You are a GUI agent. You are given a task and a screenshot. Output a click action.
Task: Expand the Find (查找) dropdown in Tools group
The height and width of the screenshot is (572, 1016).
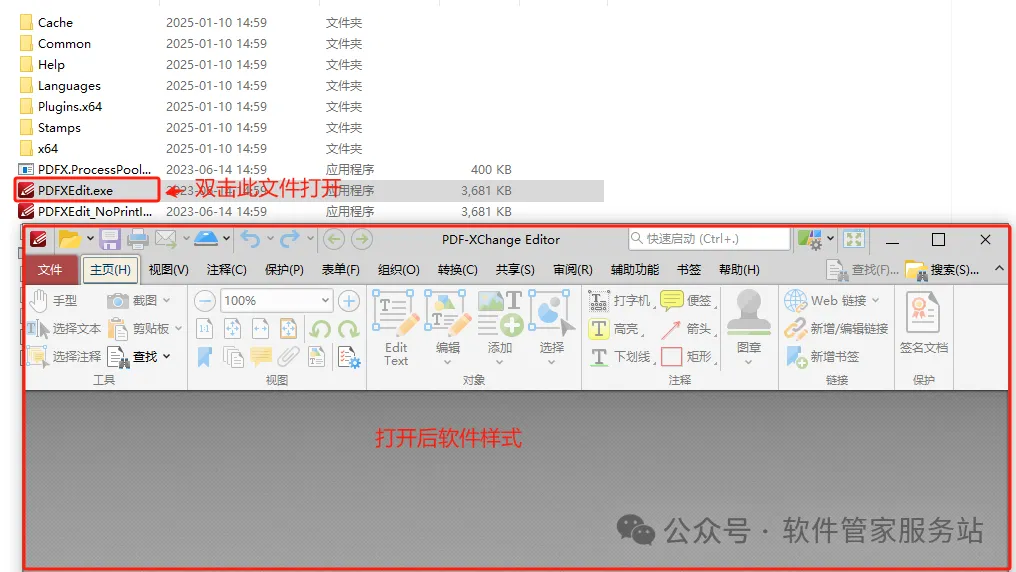pos(167,357)
